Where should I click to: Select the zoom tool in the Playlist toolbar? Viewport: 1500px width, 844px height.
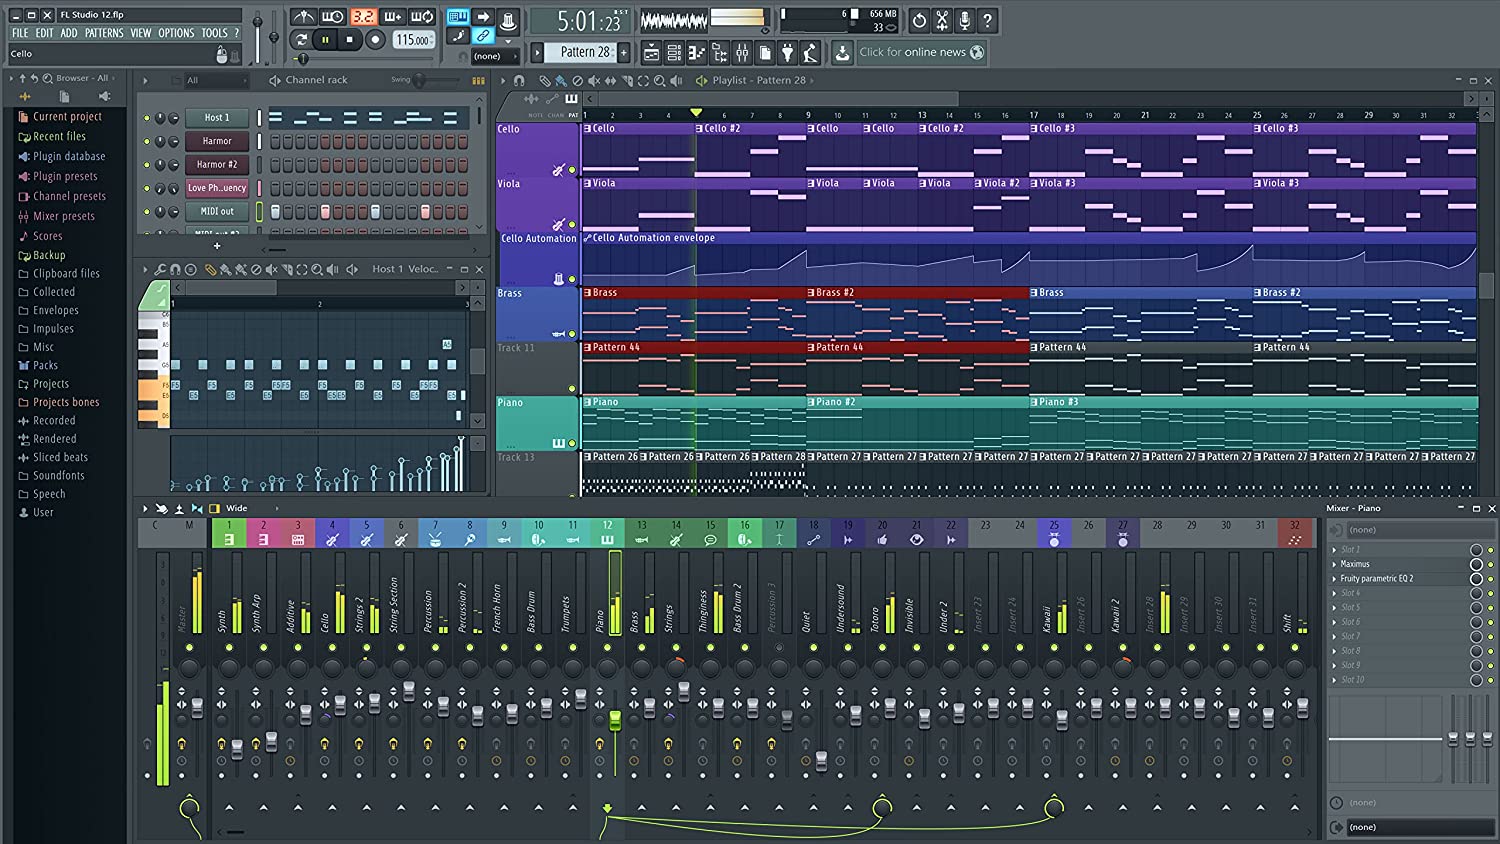click(x=660, y=81)
